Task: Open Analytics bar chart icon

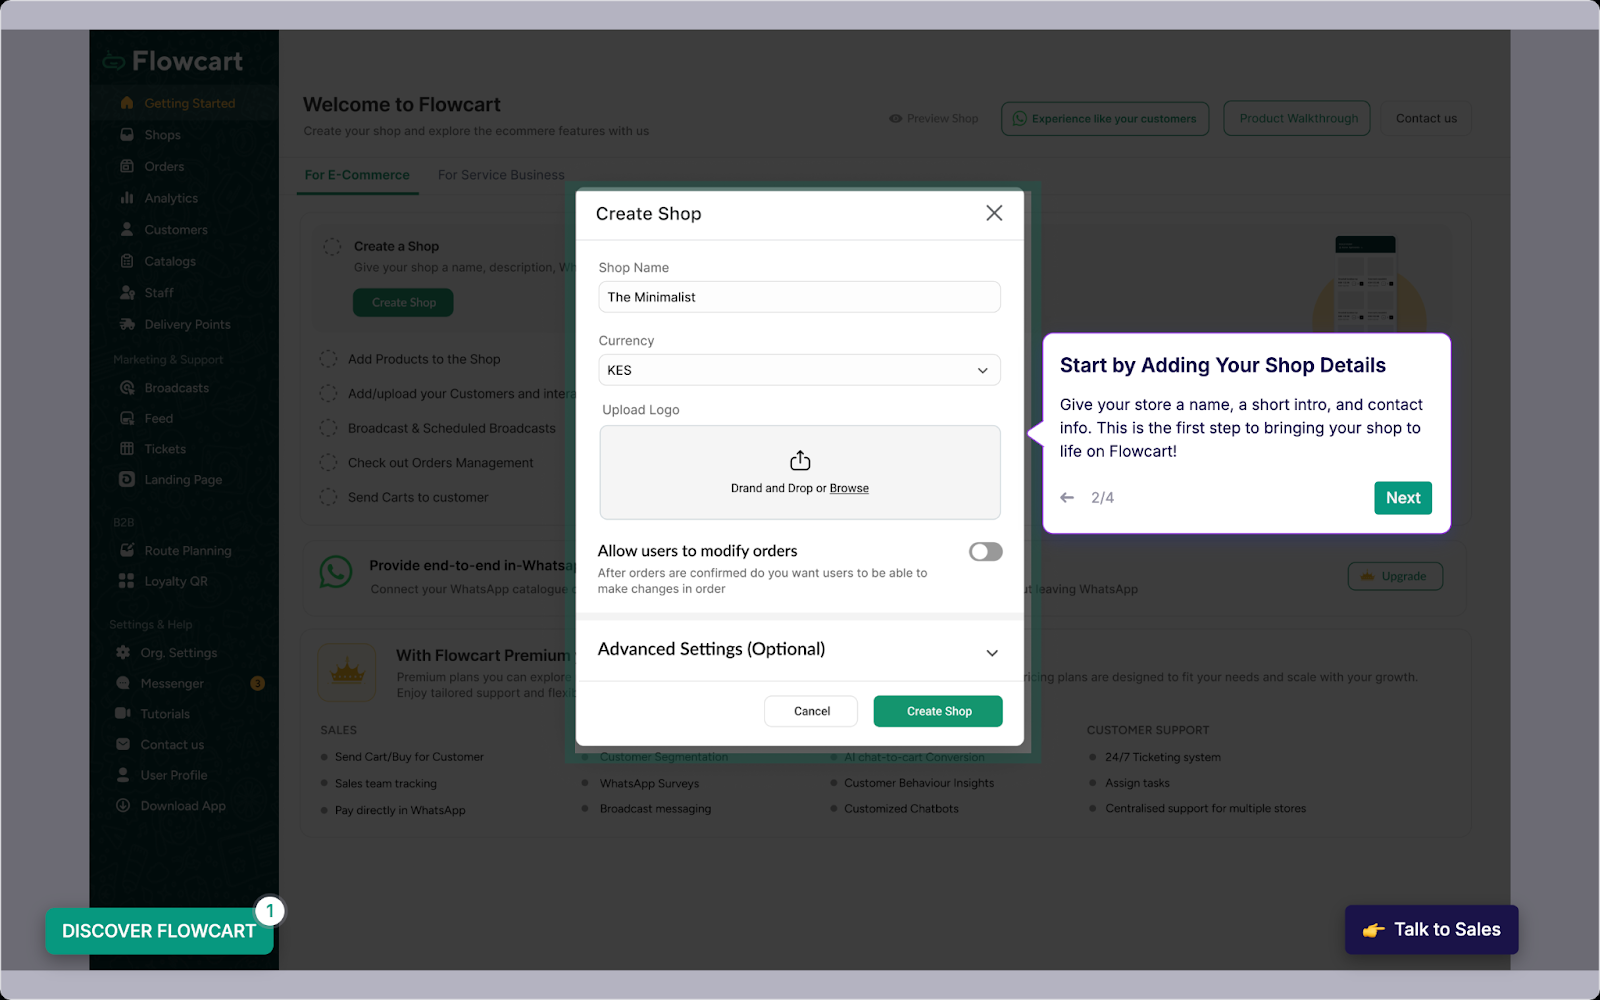Action: pos(127,198)
